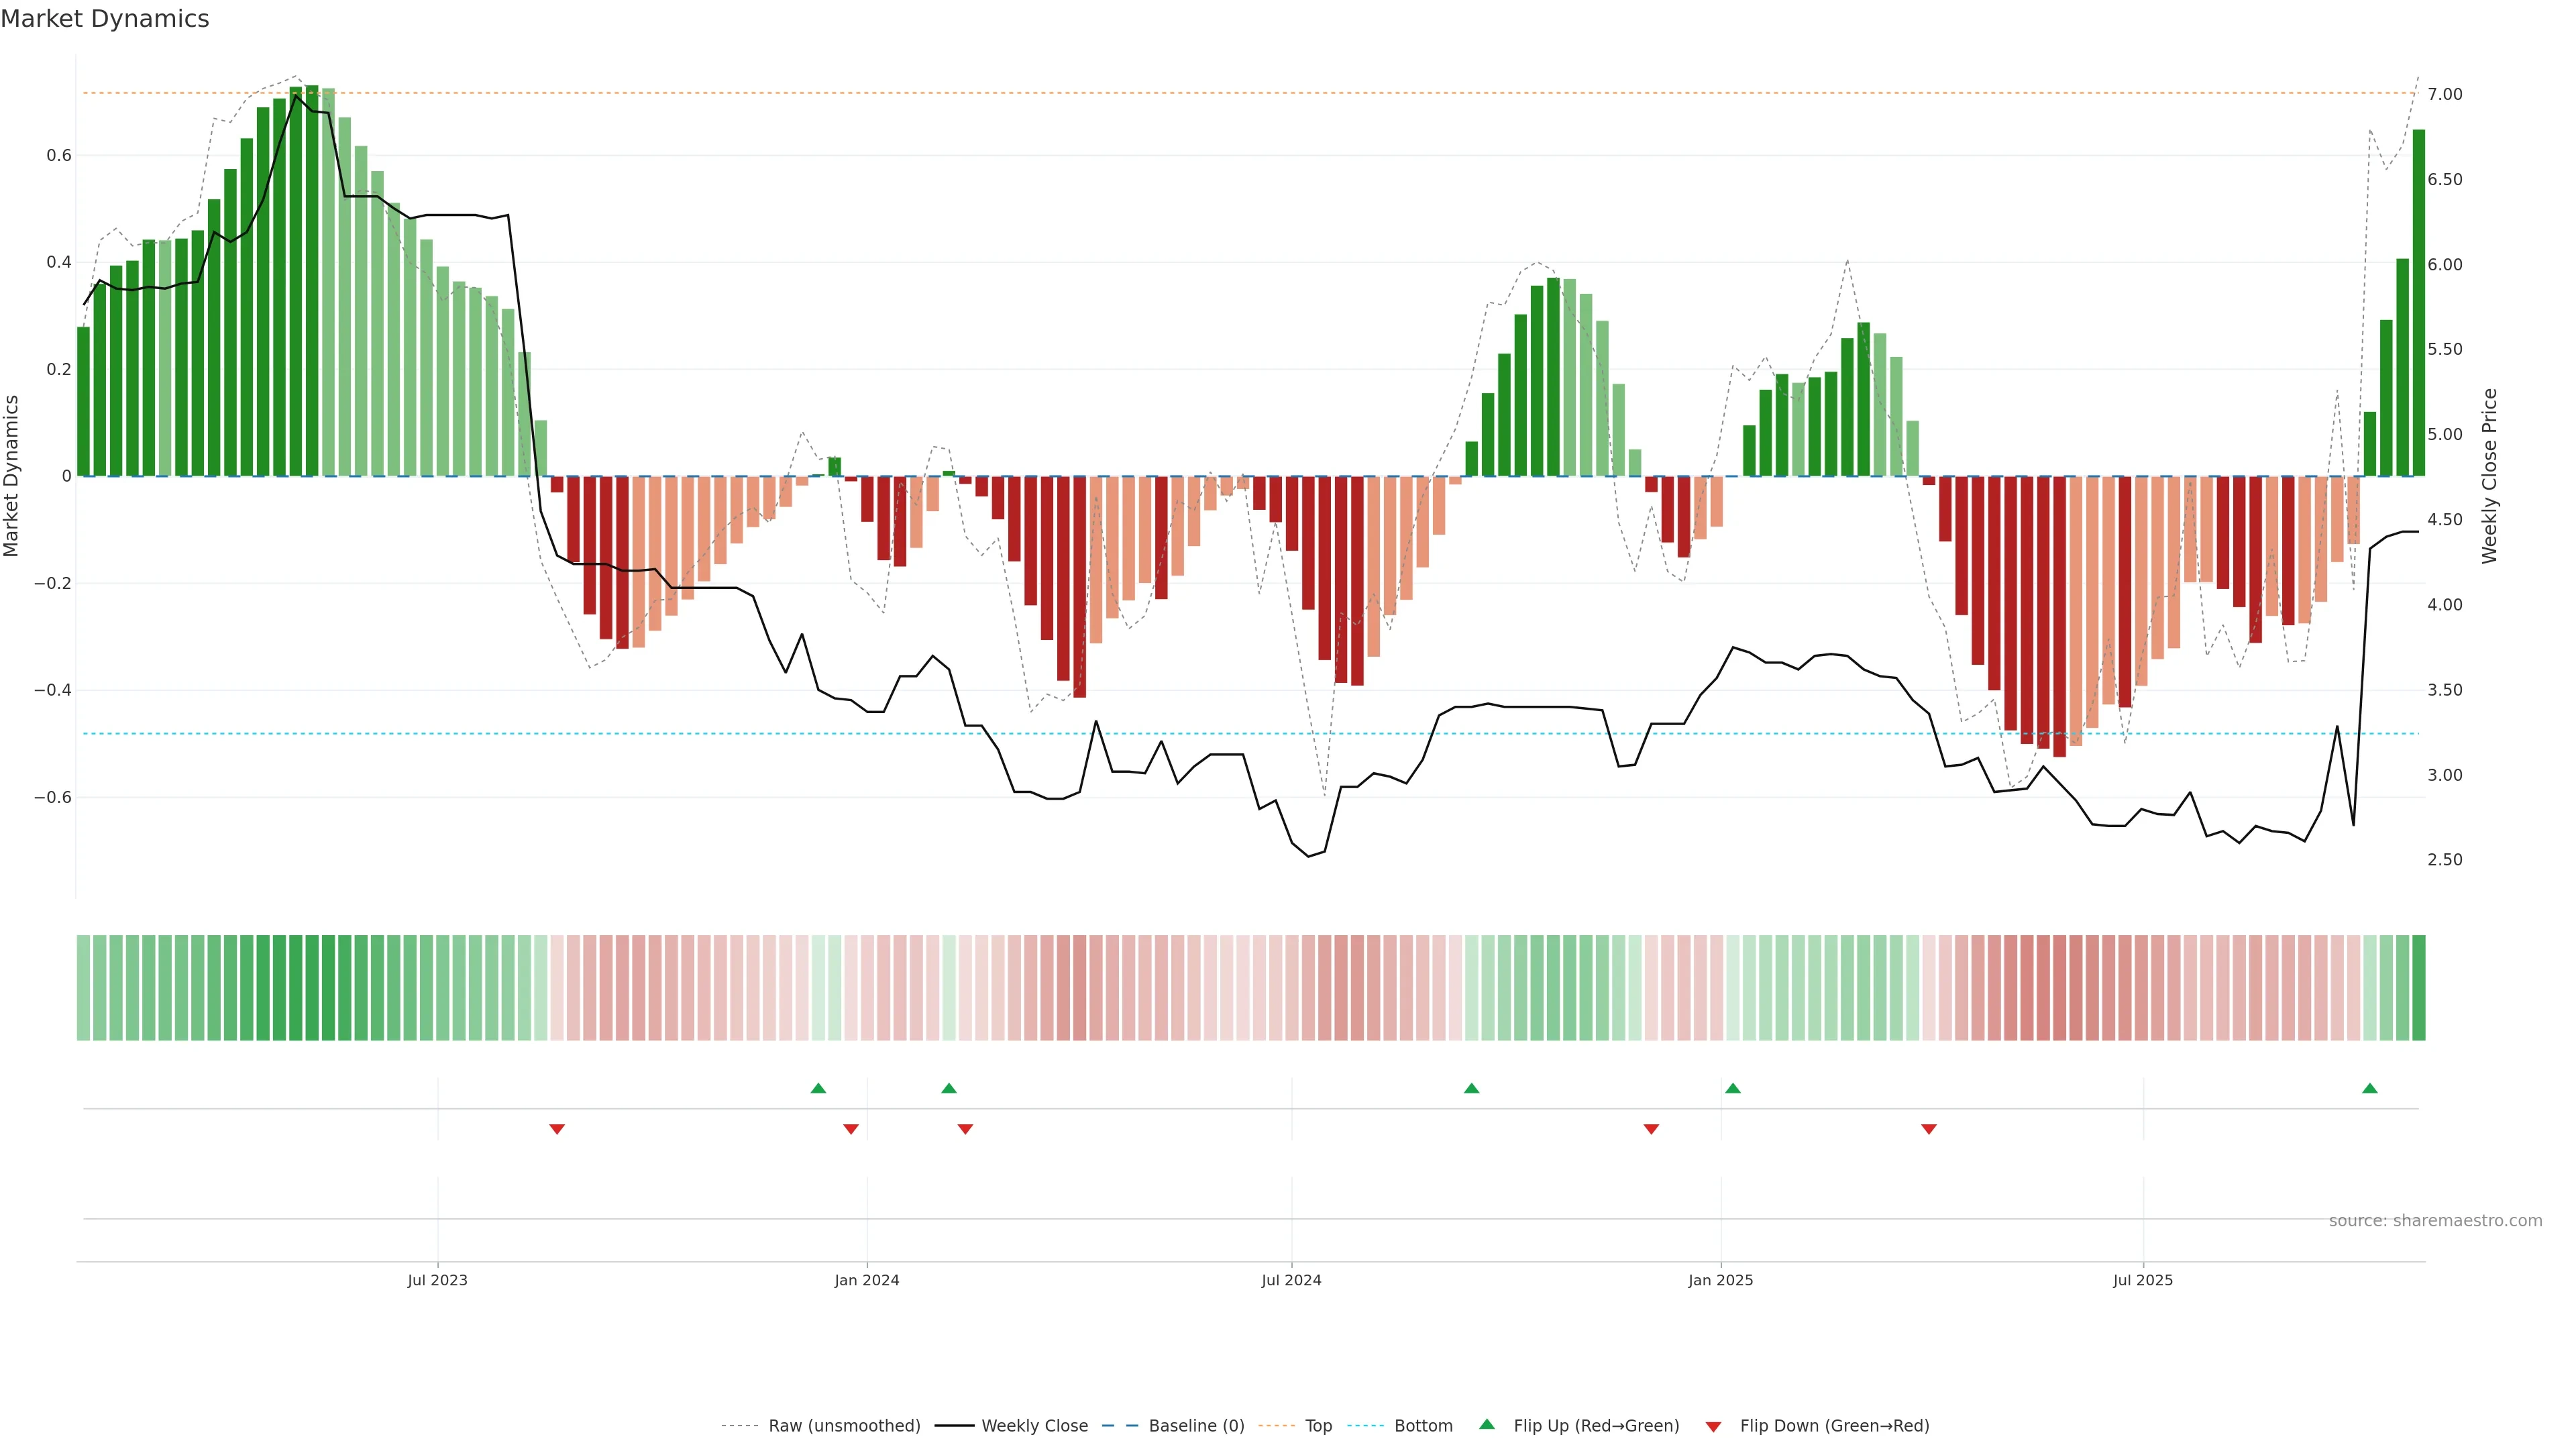Click the last red flip-down triangle marker
The width and height of the screenshot is (2576, 1449).
click(x=1929, y=1129)
